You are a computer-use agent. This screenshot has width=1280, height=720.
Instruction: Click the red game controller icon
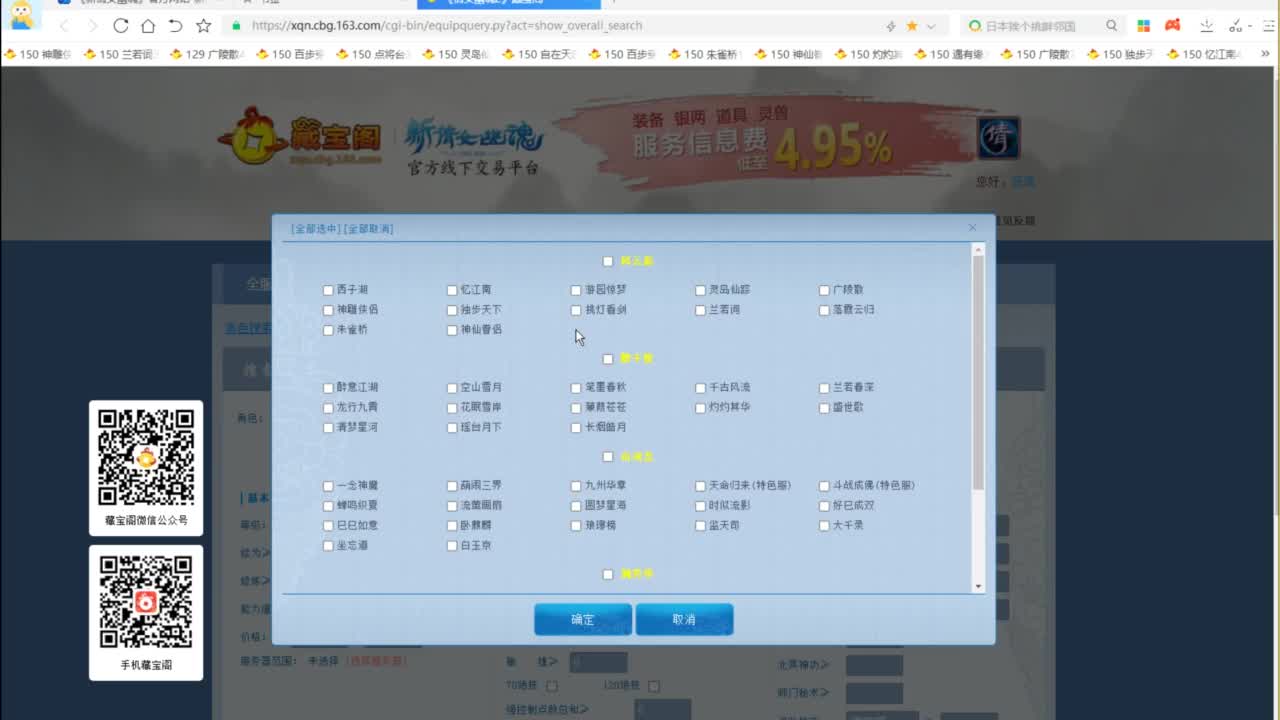[x=1173, y=25]
